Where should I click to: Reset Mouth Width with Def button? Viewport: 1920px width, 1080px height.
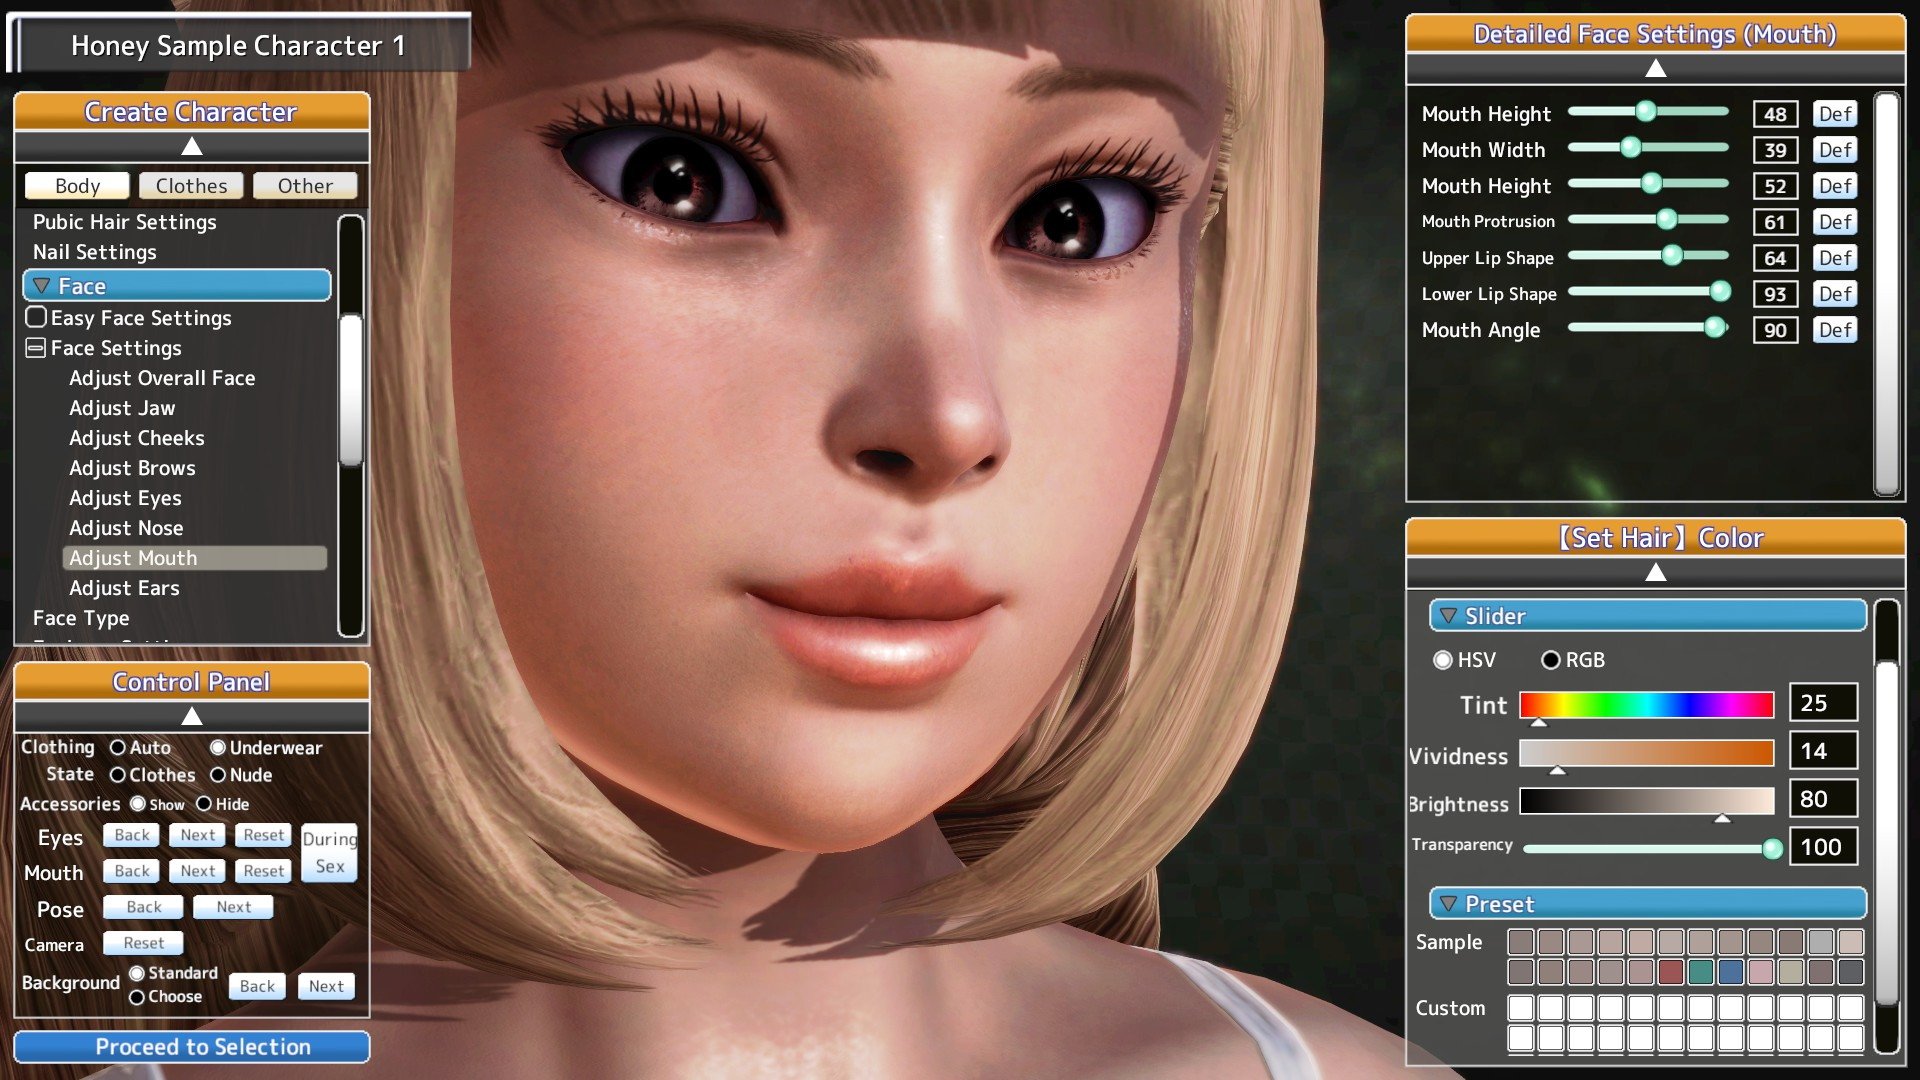[1834, 150]
